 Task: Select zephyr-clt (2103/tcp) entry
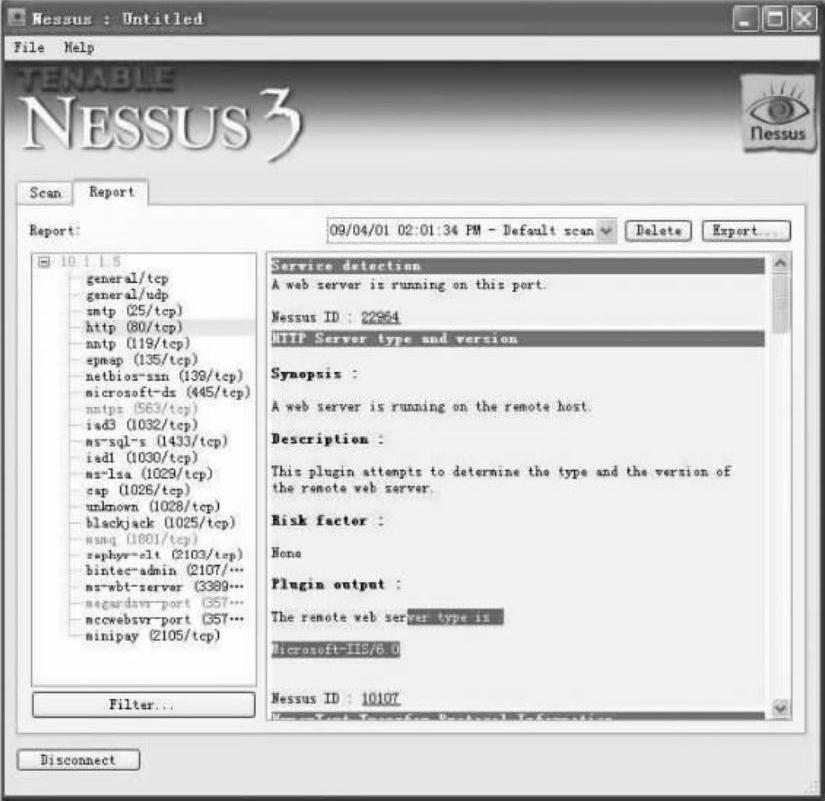[x=165, y=555]
